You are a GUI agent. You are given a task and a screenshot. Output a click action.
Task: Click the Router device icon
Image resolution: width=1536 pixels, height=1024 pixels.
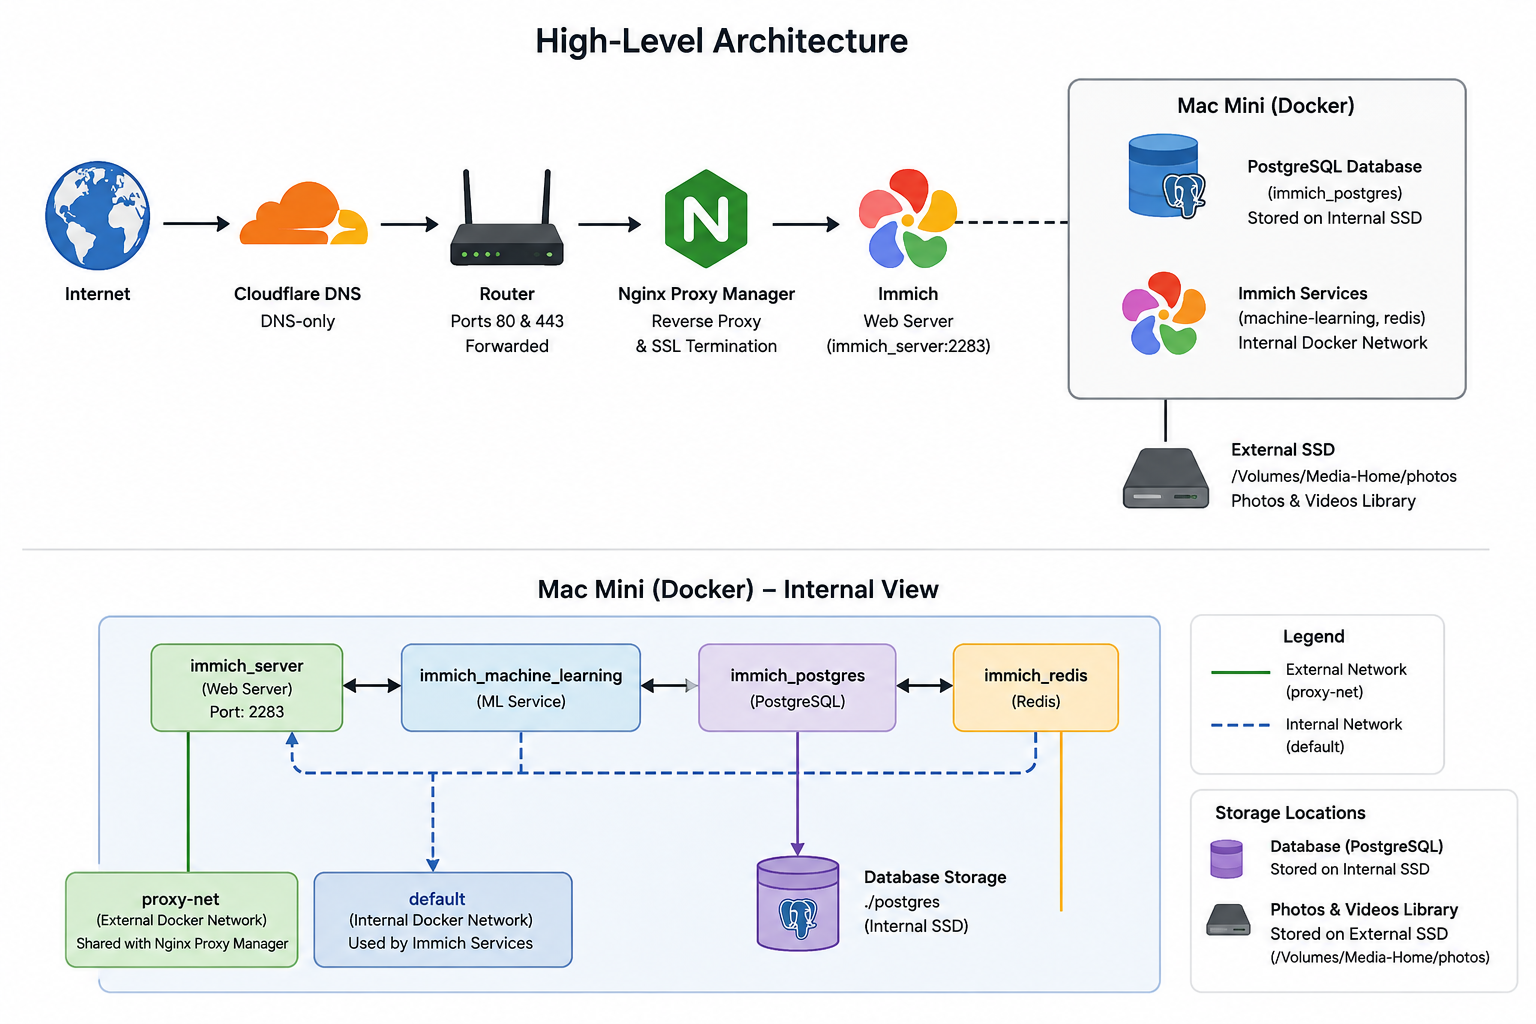(x=507, y=218)
